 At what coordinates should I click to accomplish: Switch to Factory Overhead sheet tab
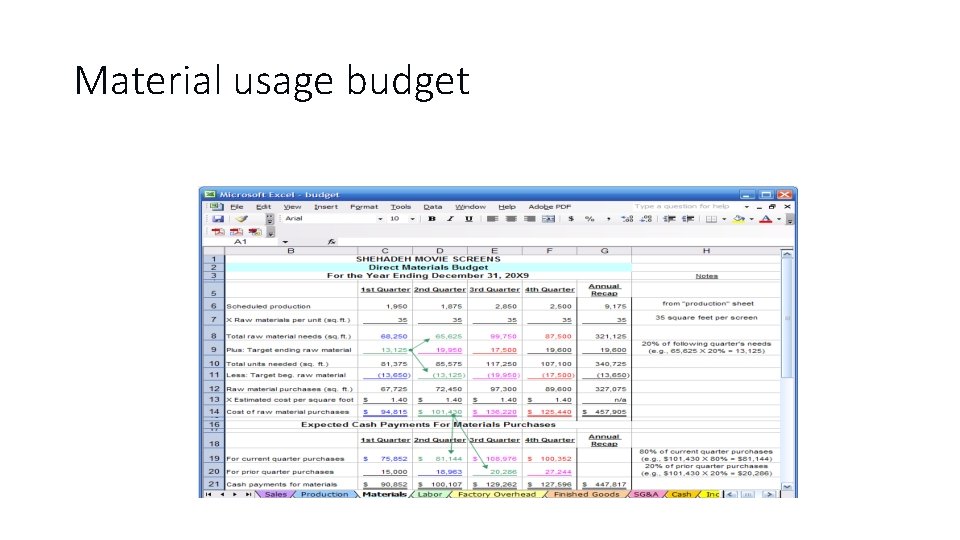pyautogui.click(x=497, y=494)
